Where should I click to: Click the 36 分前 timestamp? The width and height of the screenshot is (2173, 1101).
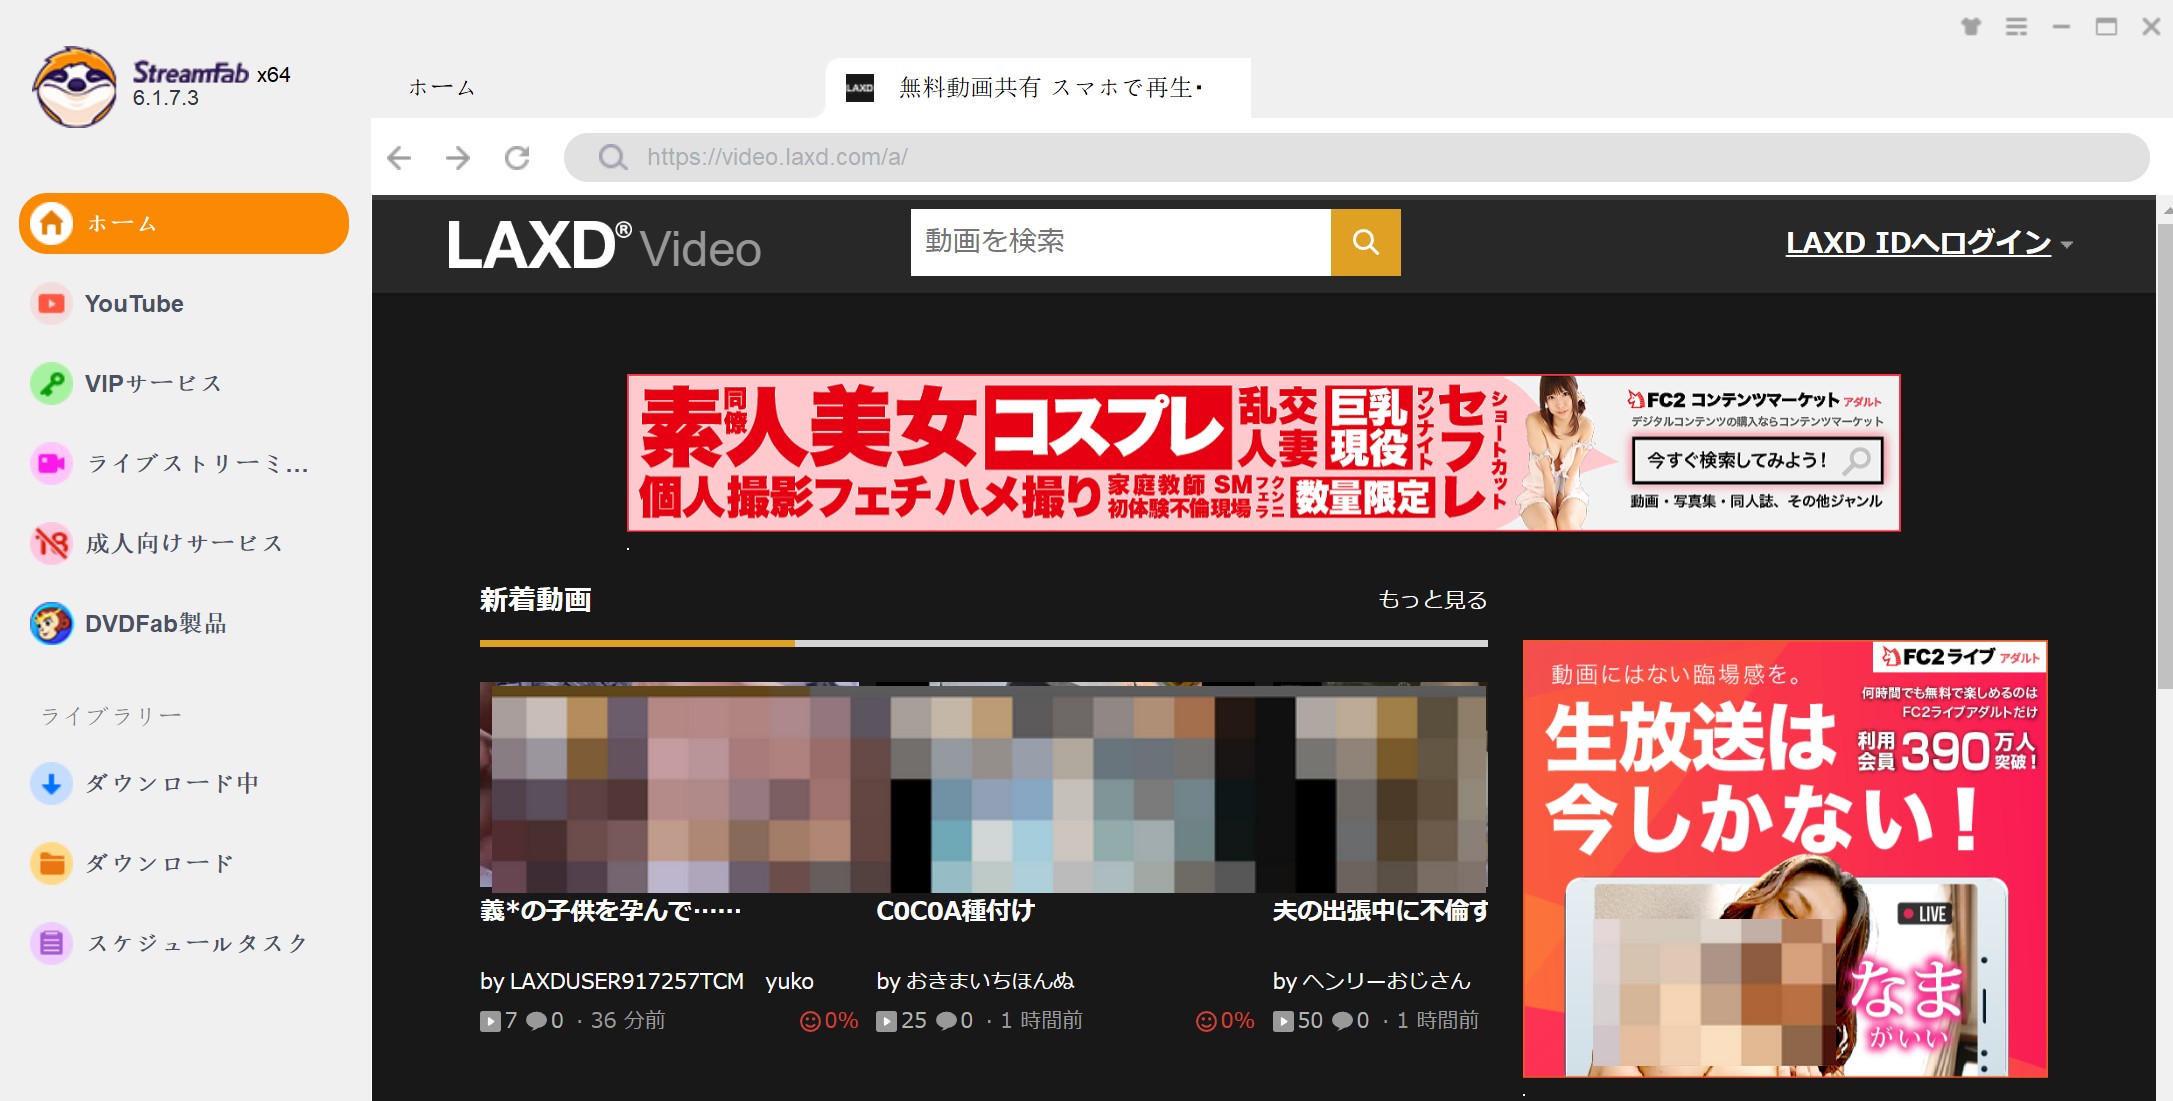(x=628, y=1021)
